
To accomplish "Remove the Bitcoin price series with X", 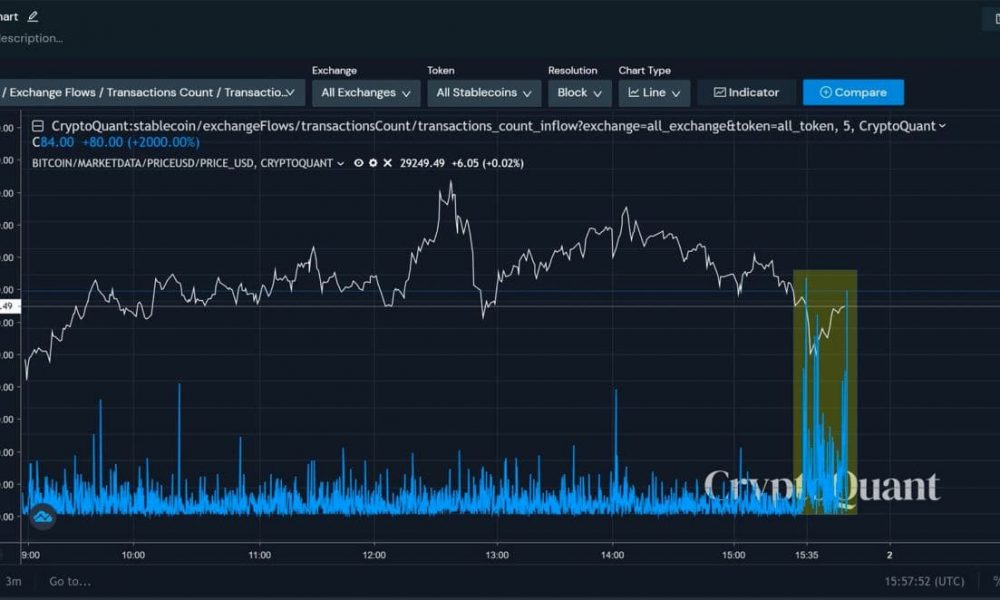I will 387,163.
